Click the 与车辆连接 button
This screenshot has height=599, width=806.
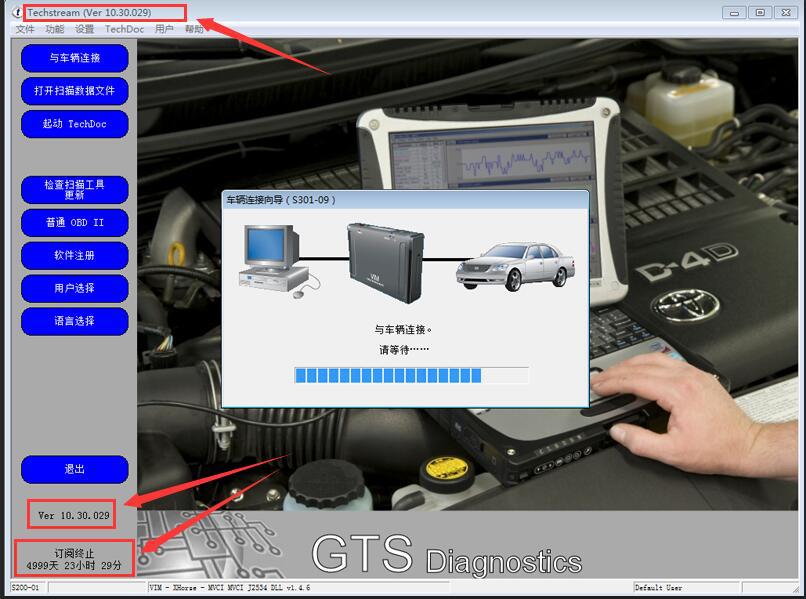click(x=75, y=58)
